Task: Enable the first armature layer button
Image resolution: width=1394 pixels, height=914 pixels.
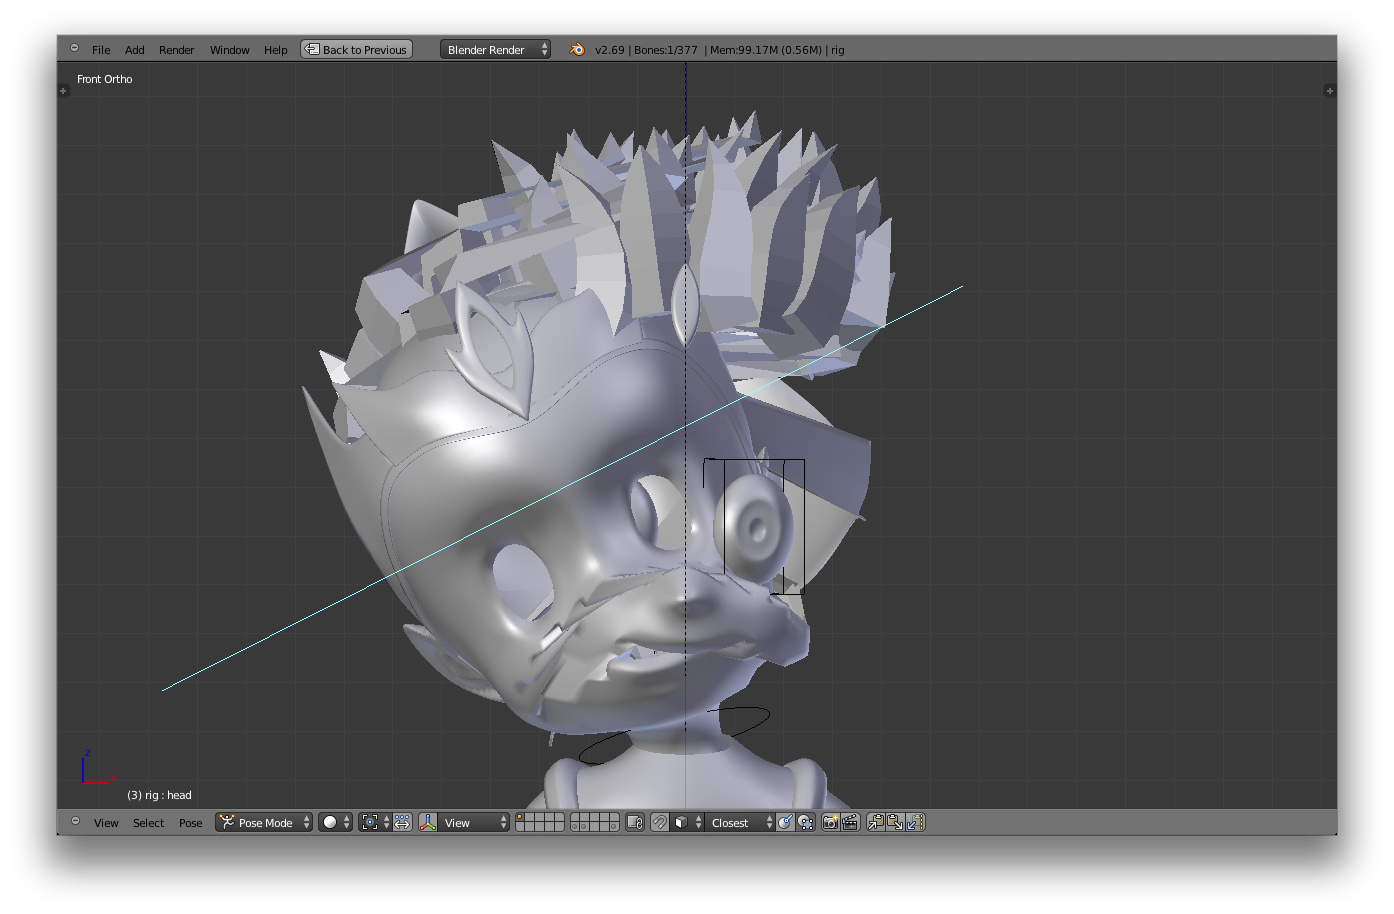Action: (521, 817)
